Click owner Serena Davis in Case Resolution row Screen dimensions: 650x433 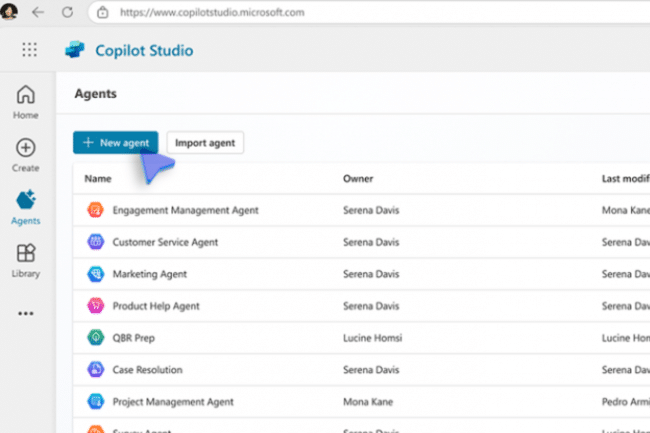click(371, 370)
